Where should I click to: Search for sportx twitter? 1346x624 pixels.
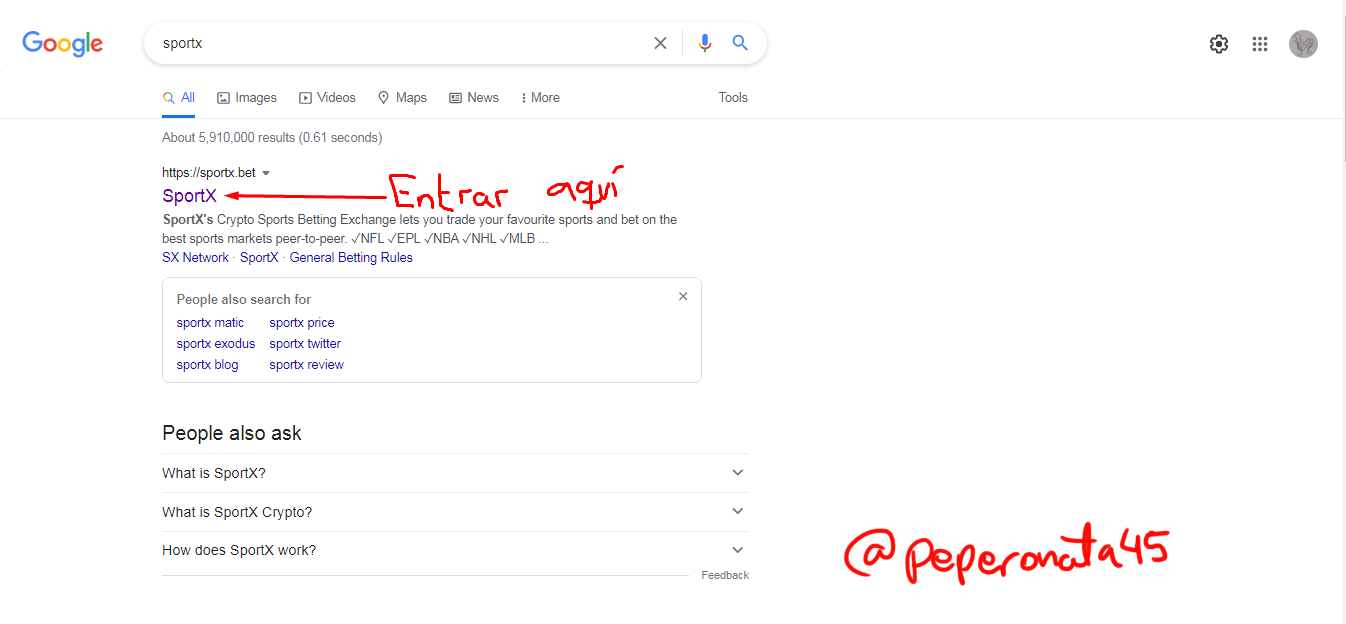pos(305,344)
